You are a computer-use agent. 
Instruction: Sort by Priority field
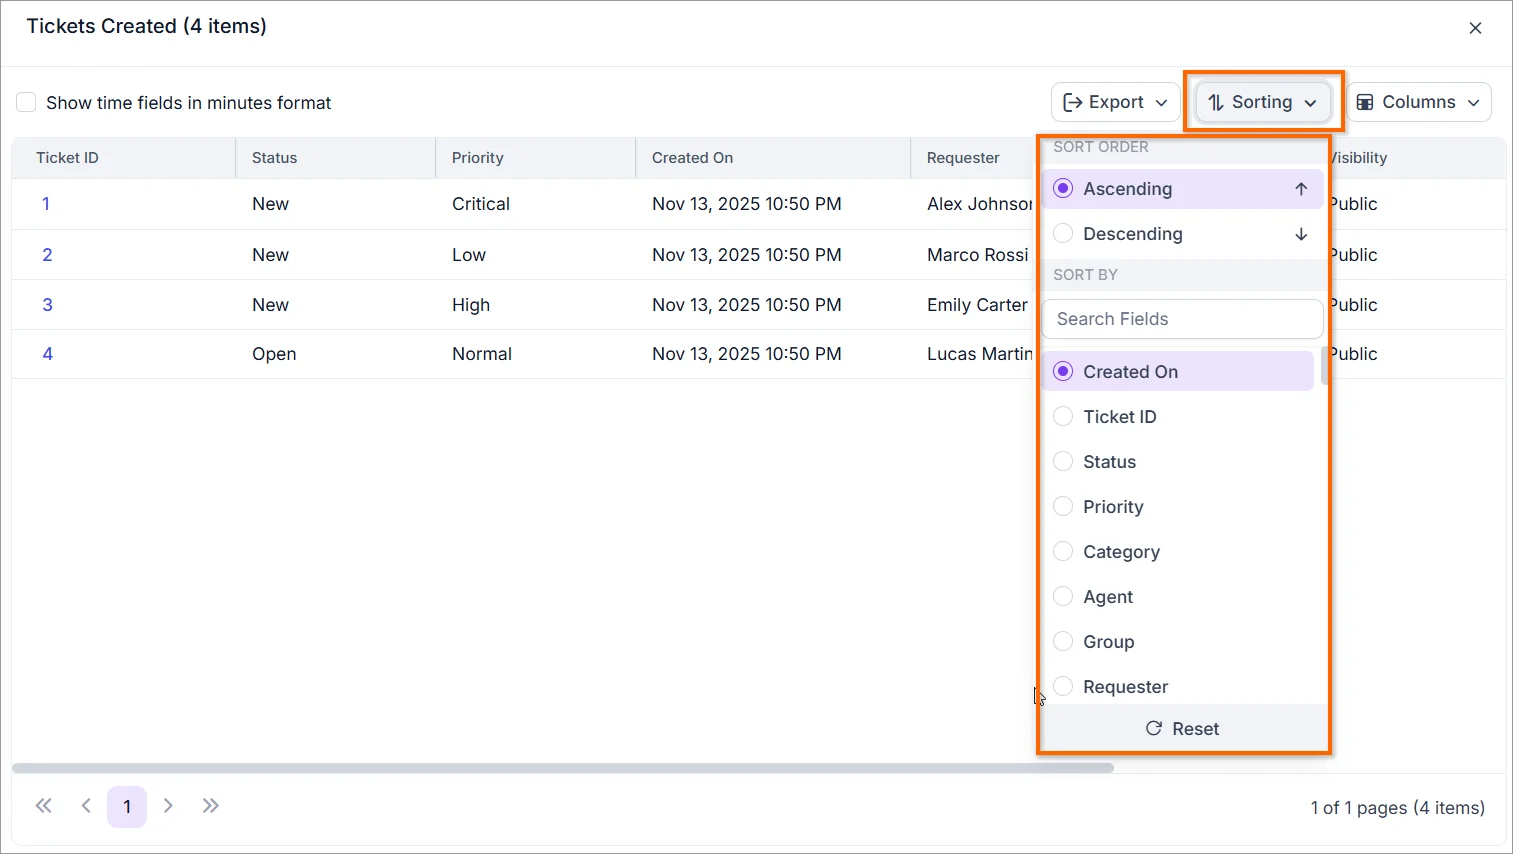pos(1177,507)
